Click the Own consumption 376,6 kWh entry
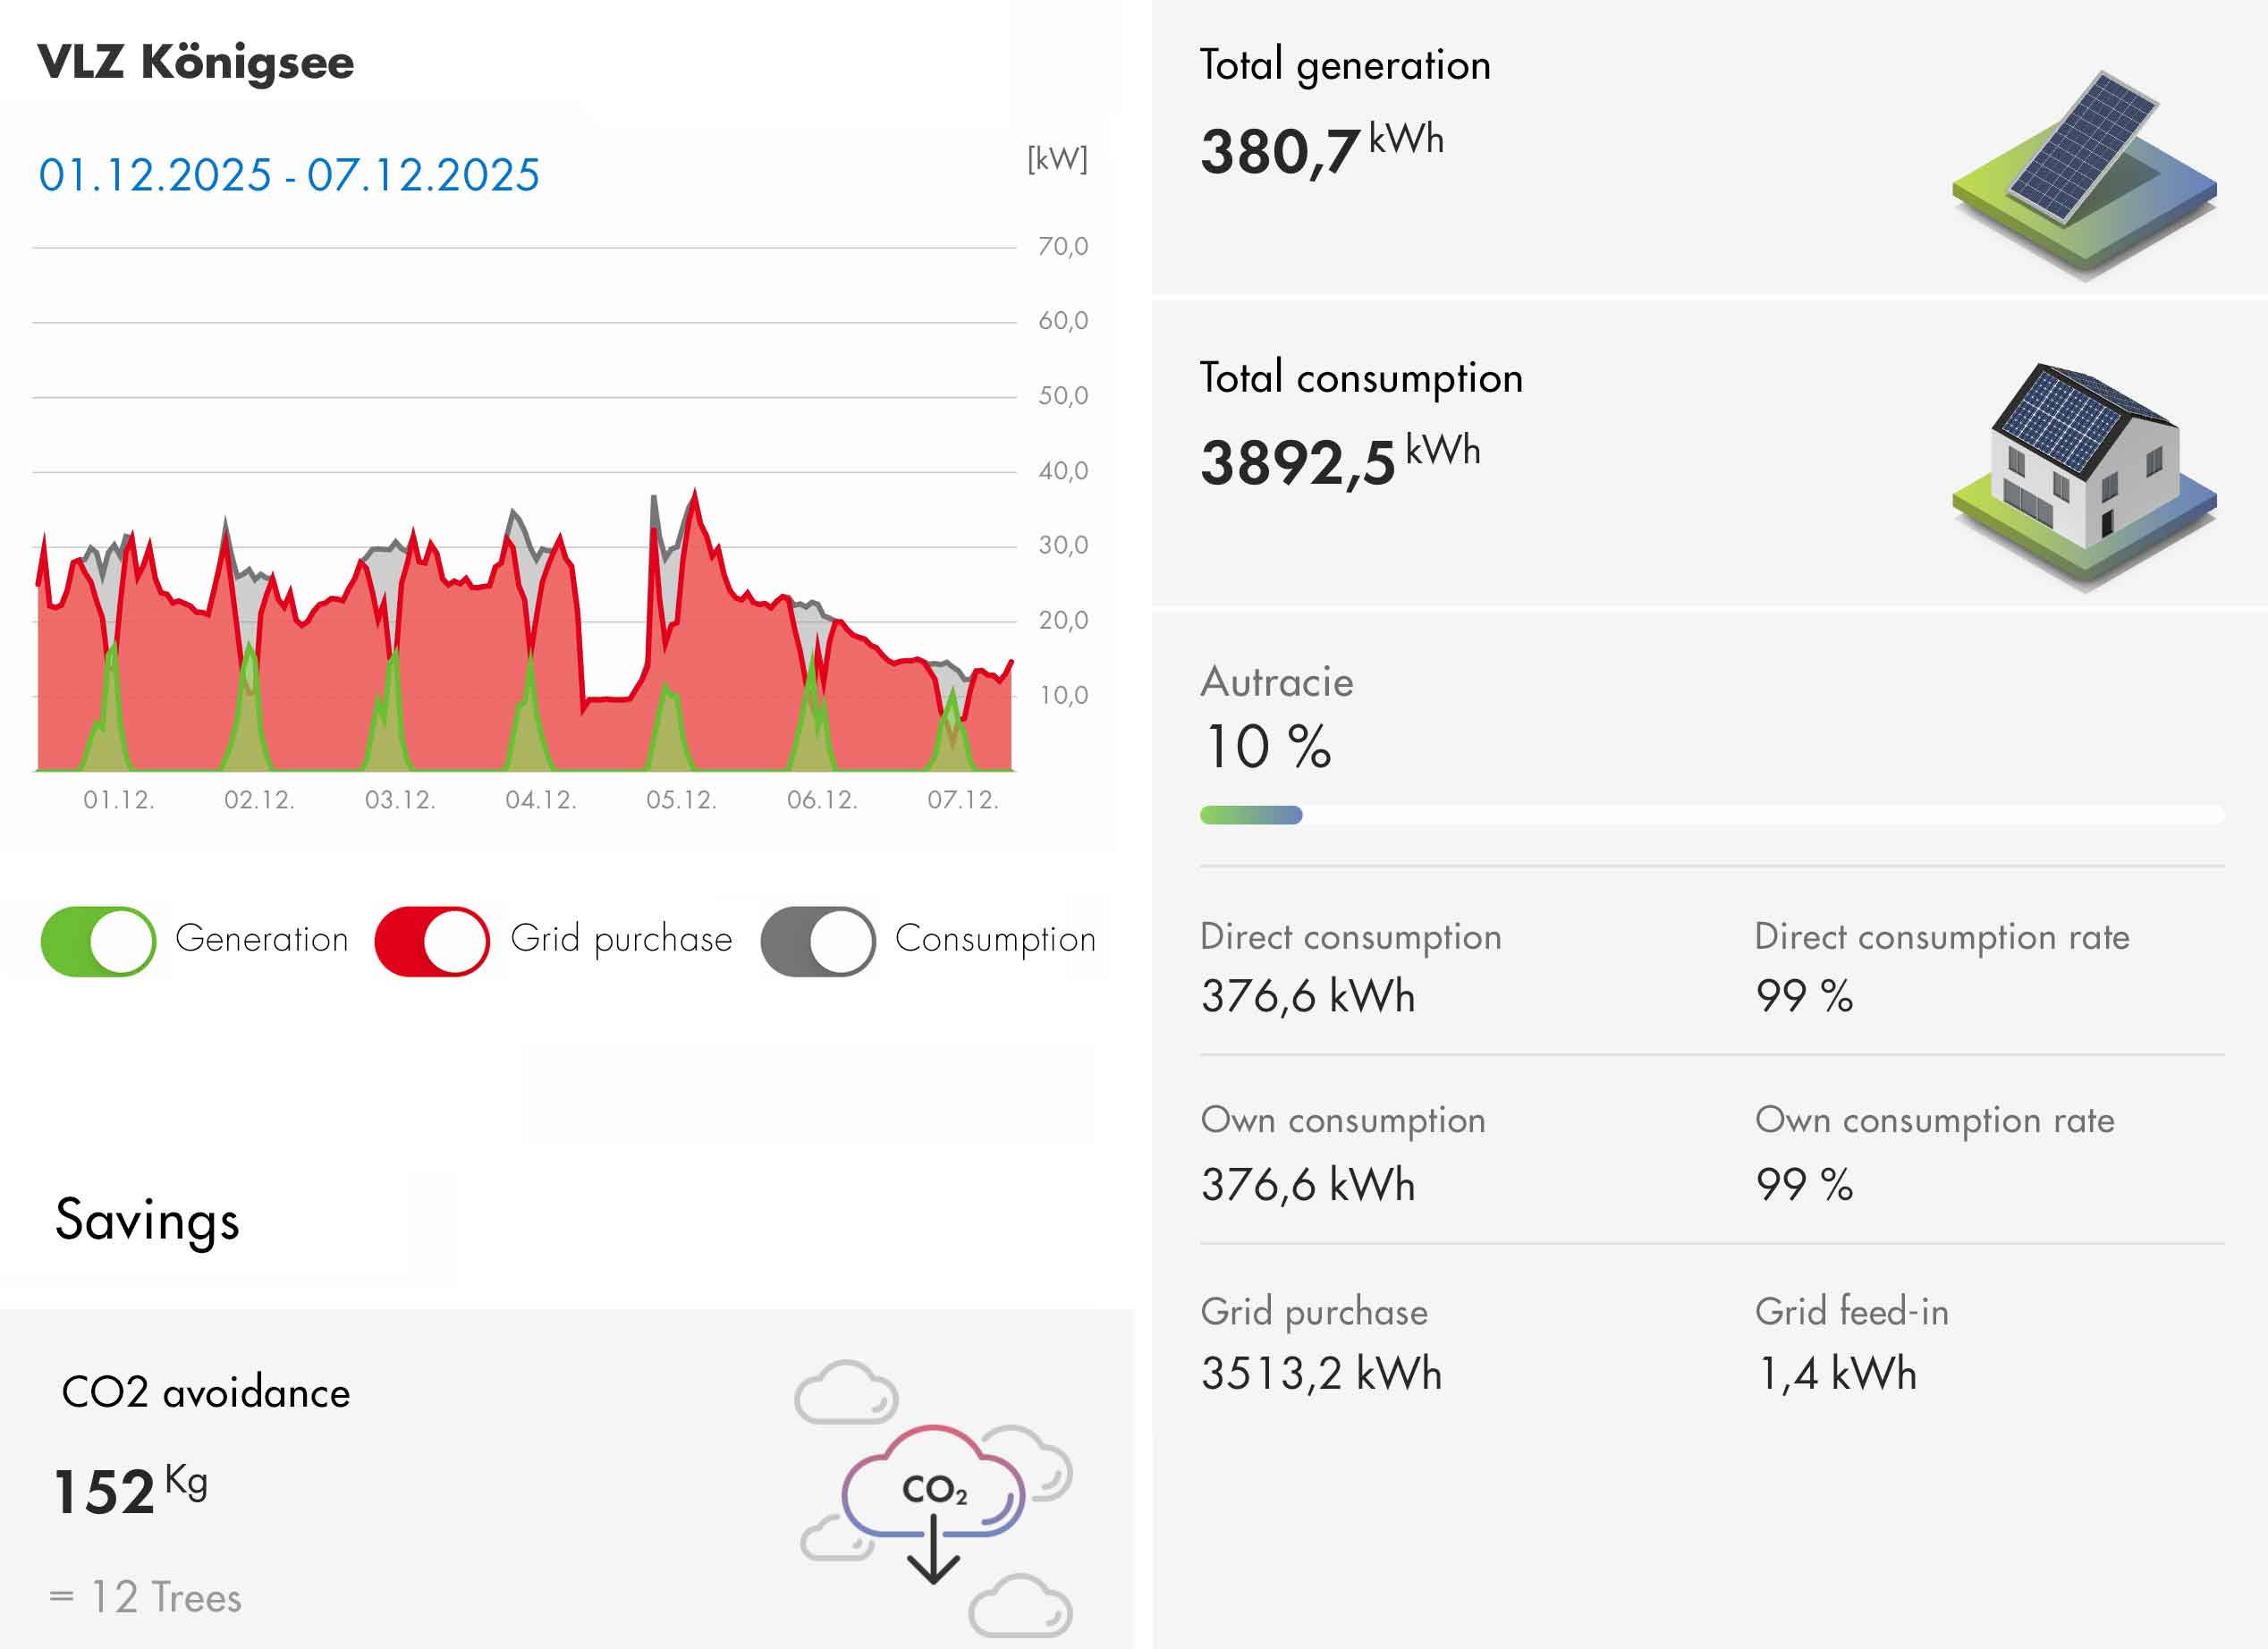 (x=1308, y=1184)
